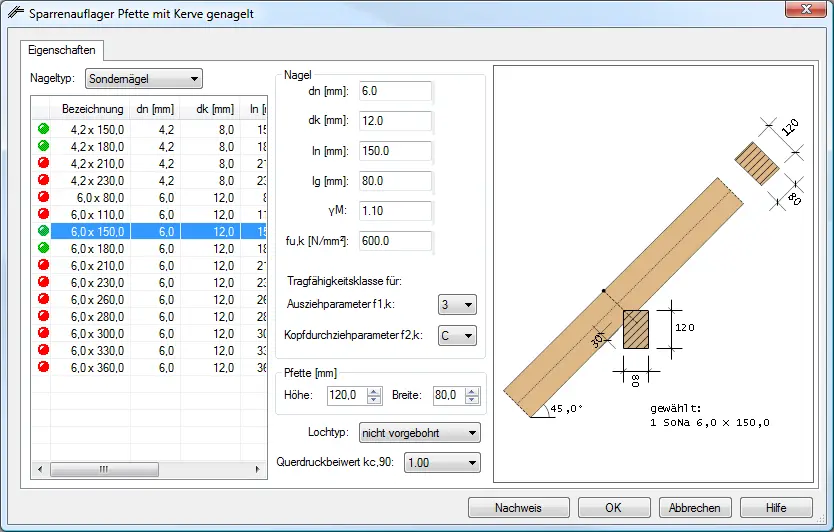Click the red status icon for 6,0 x 210,0
The width and height of the screenshot is (834, 532).
44,265
